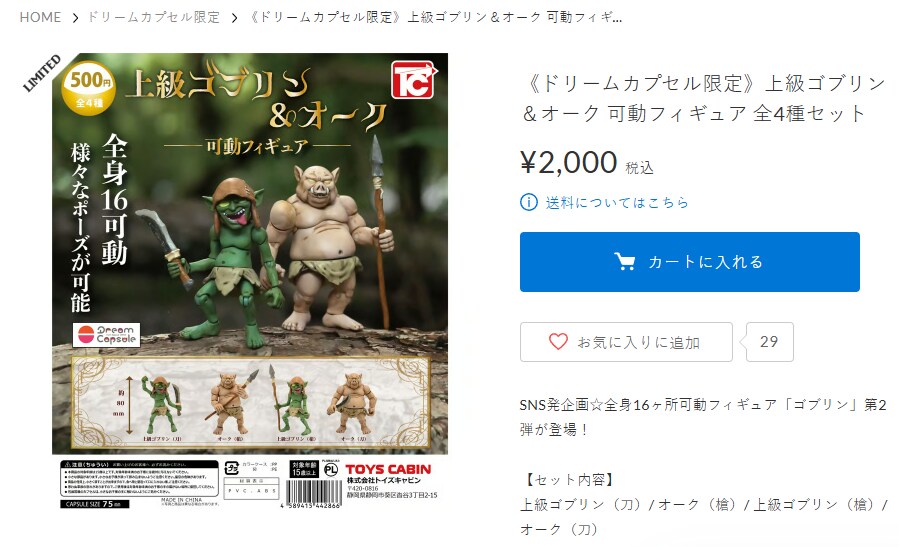
Task: Click the barcode on the product label
Action: (314, 495)
